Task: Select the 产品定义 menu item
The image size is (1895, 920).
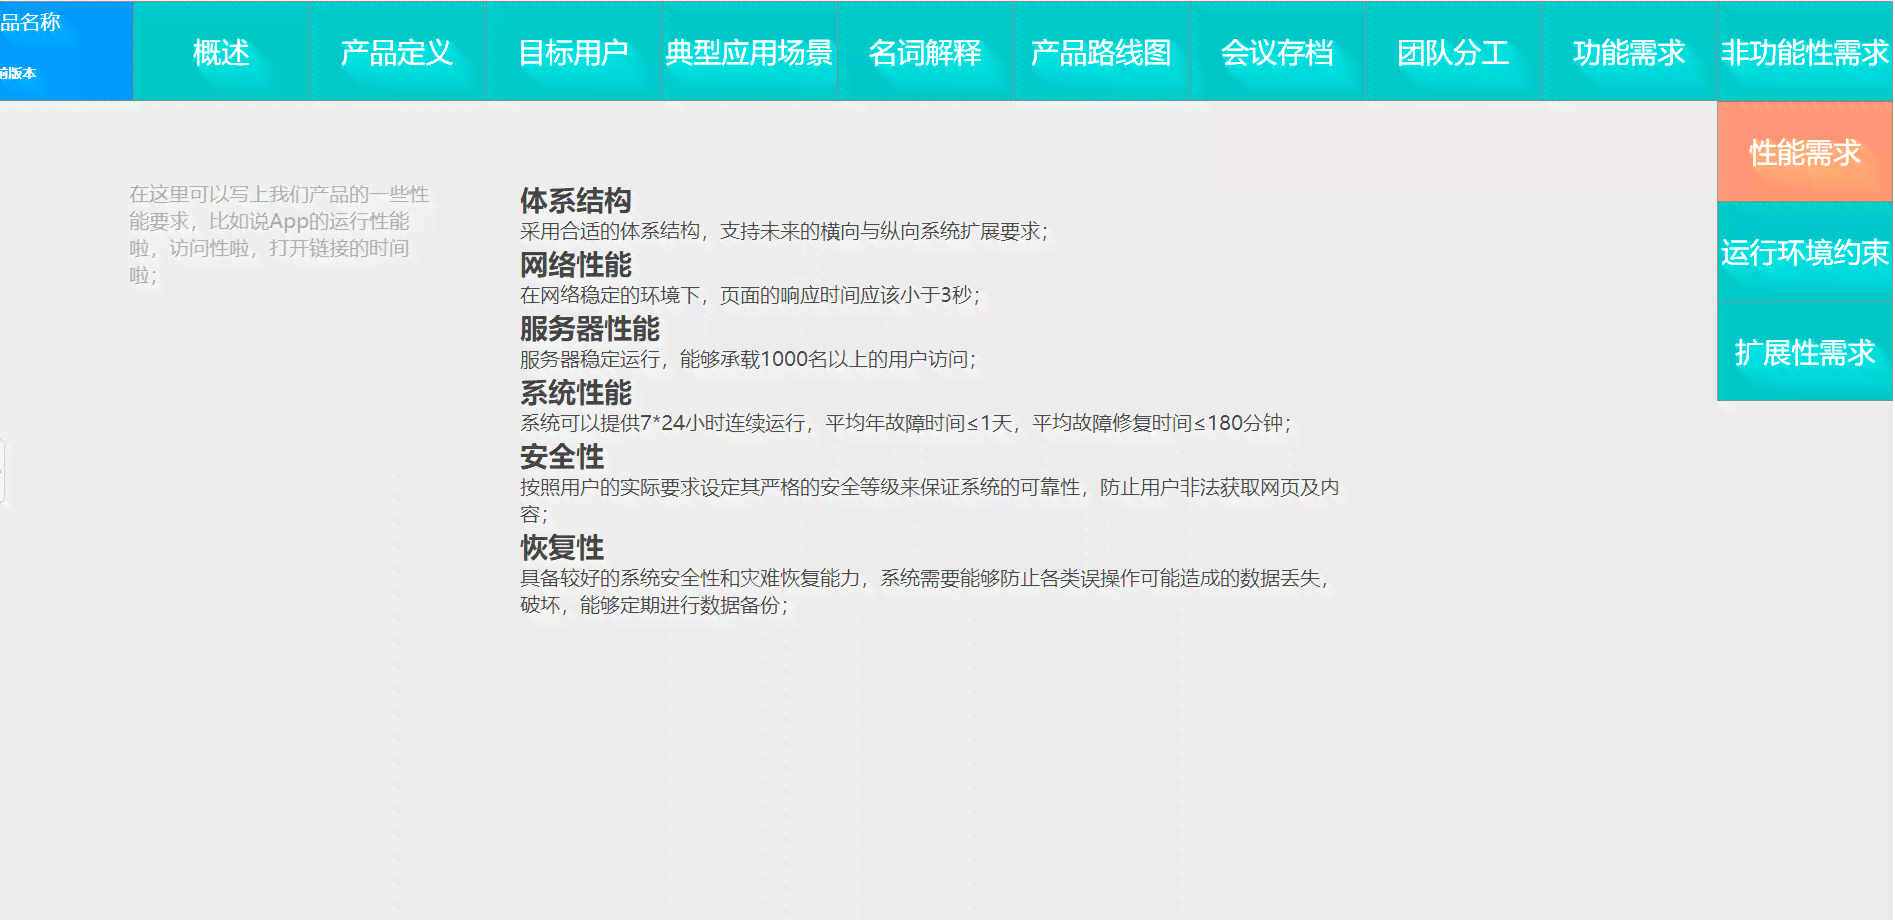Action: pos(397,52)
